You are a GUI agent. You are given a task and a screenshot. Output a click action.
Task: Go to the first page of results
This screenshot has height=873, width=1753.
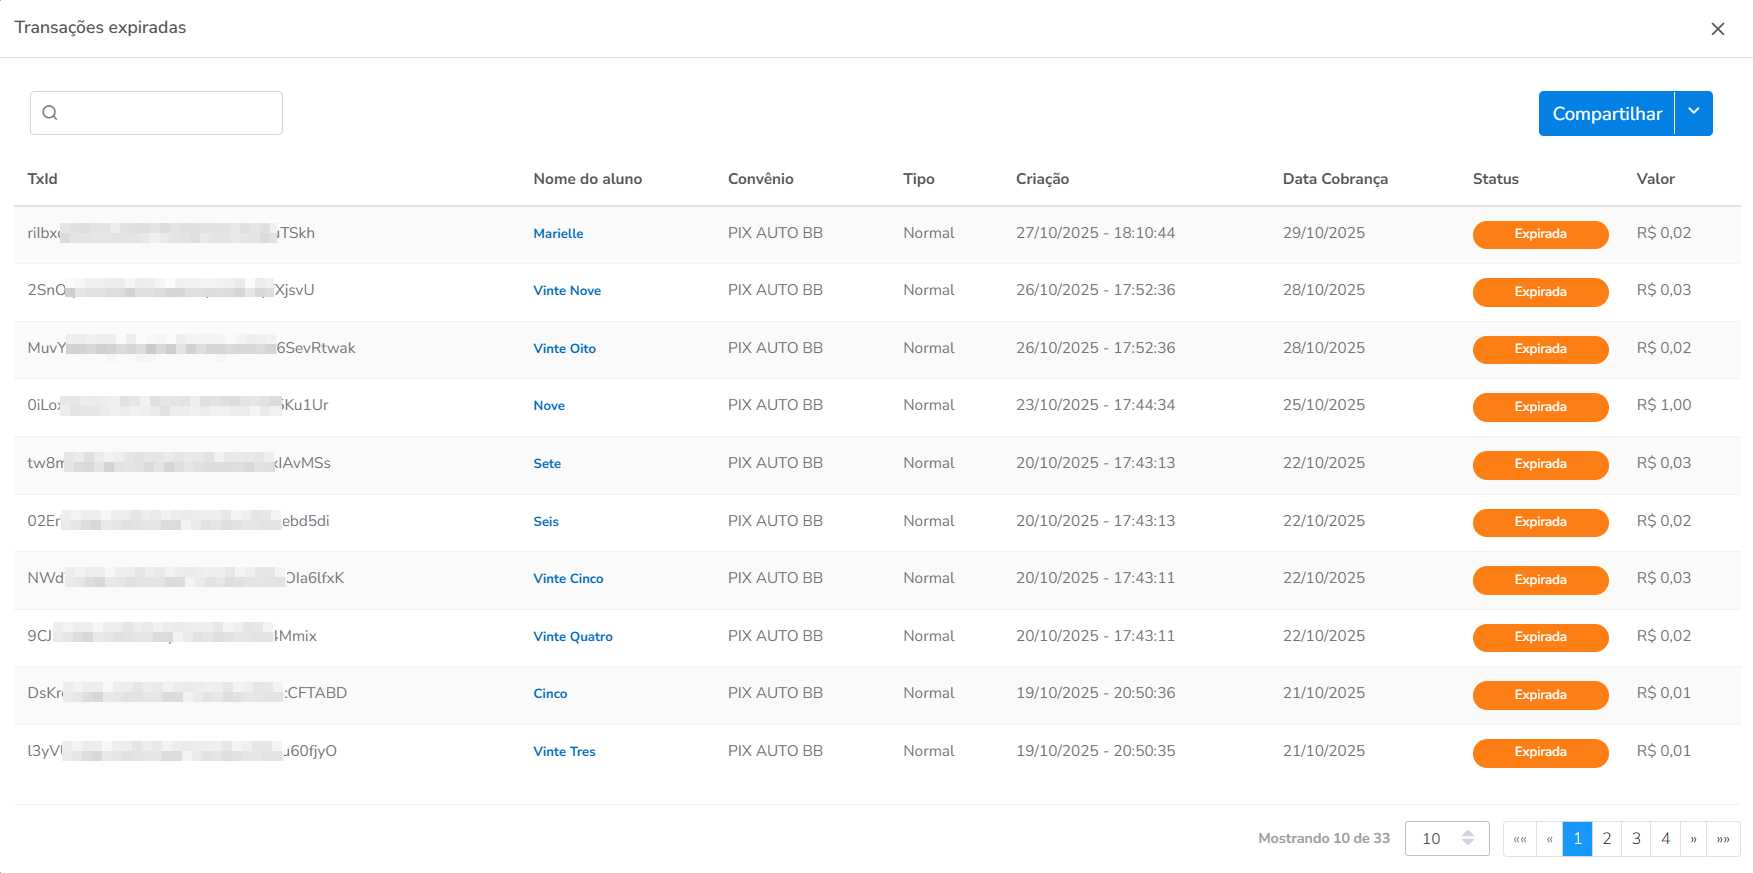(x=1519, y=839)
